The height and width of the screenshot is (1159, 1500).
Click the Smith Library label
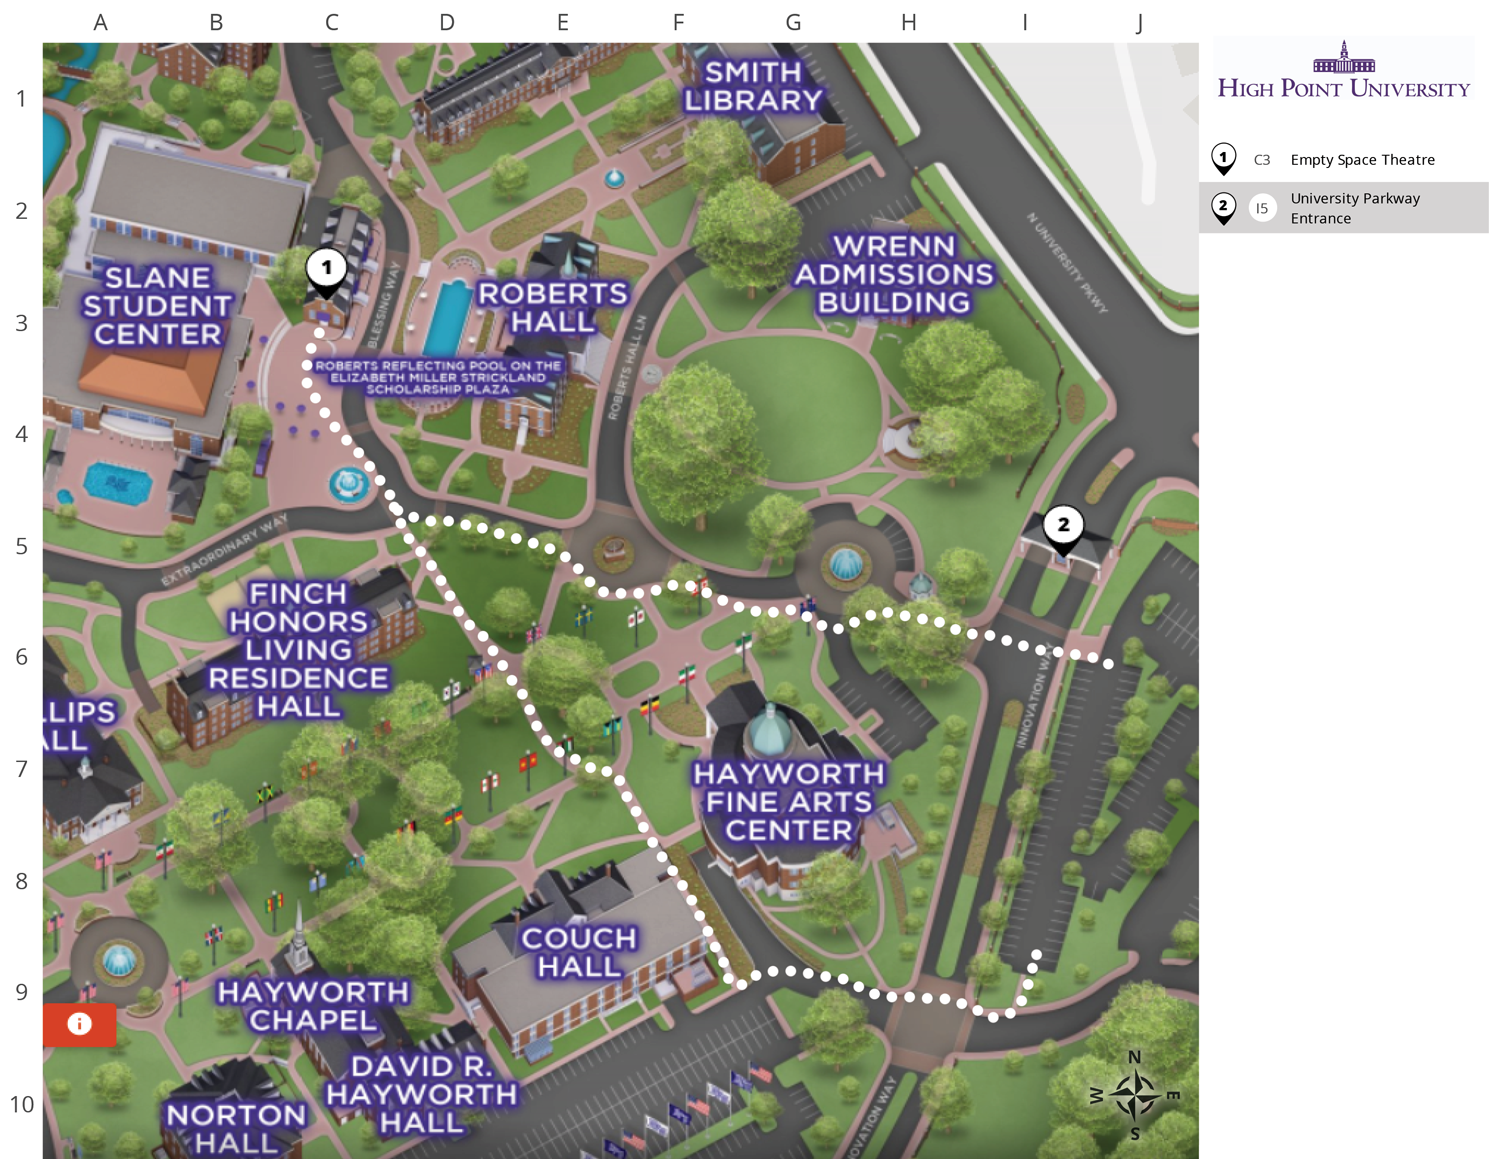tap(753, 86)
